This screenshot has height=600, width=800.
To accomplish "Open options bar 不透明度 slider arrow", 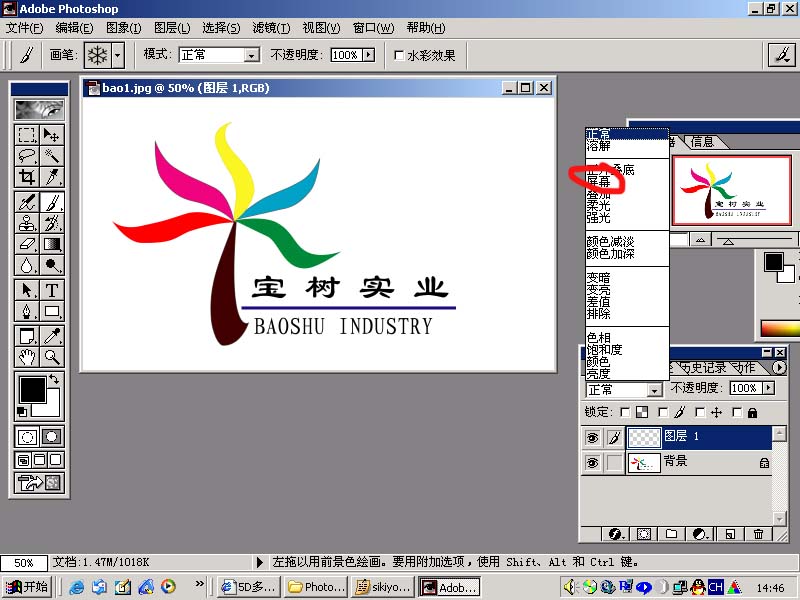I will point(369,55).
